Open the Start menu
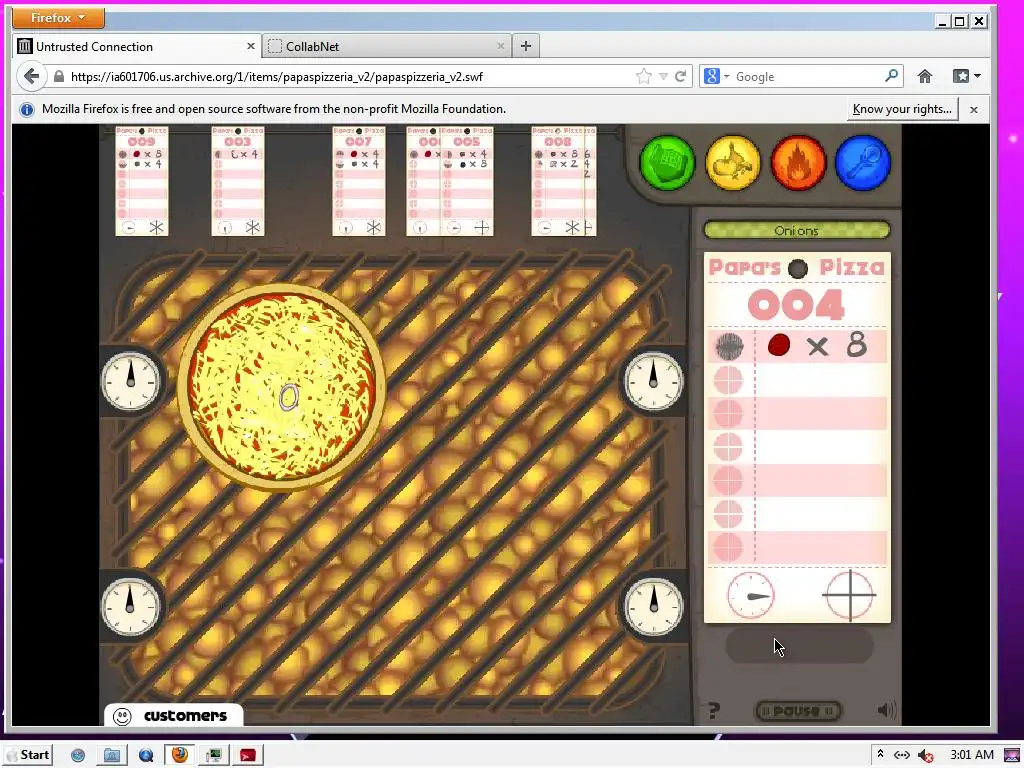Viewport: 1024px width, 768px height. pos(27,755)
